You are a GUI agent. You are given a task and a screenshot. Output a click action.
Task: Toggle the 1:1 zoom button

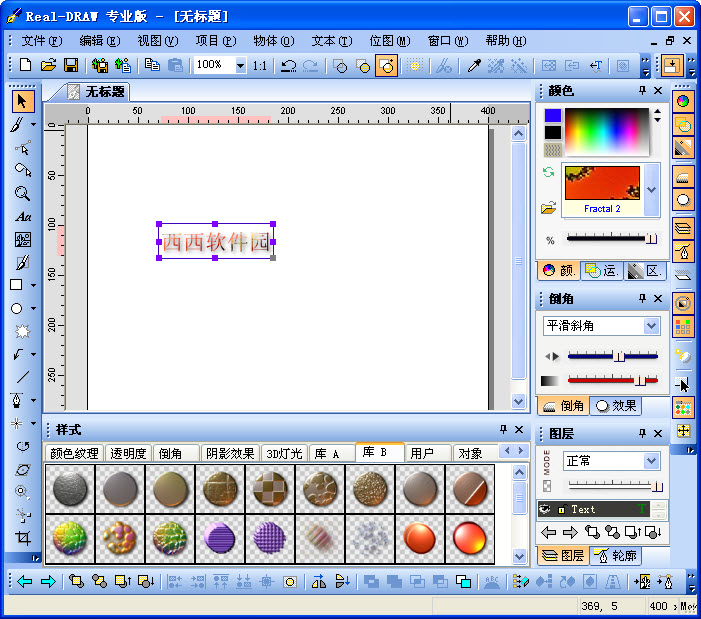[x=259, y=65]
